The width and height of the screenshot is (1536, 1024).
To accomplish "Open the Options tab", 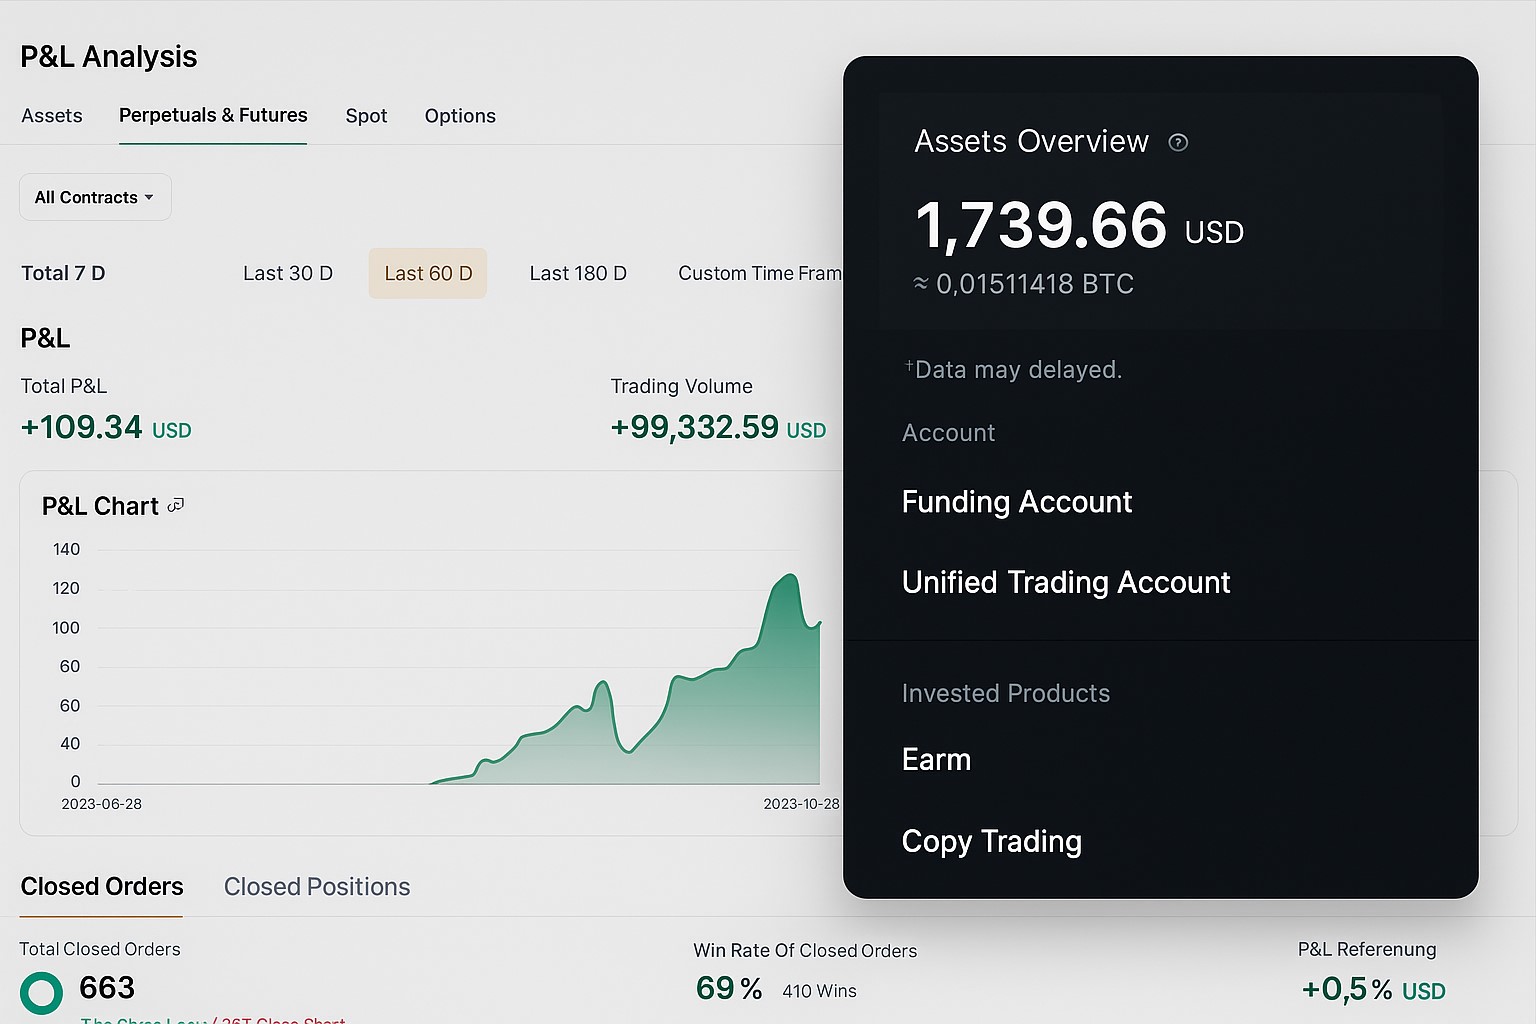I will (459, 116).
